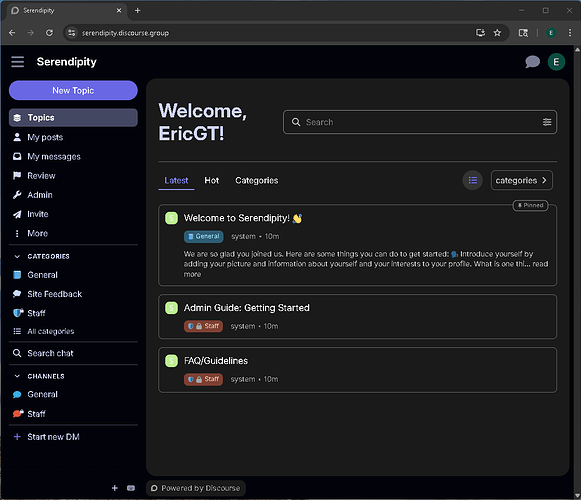581x500 pixels.
Task: Click the General category badge on welcome topic
Action: 203,236
